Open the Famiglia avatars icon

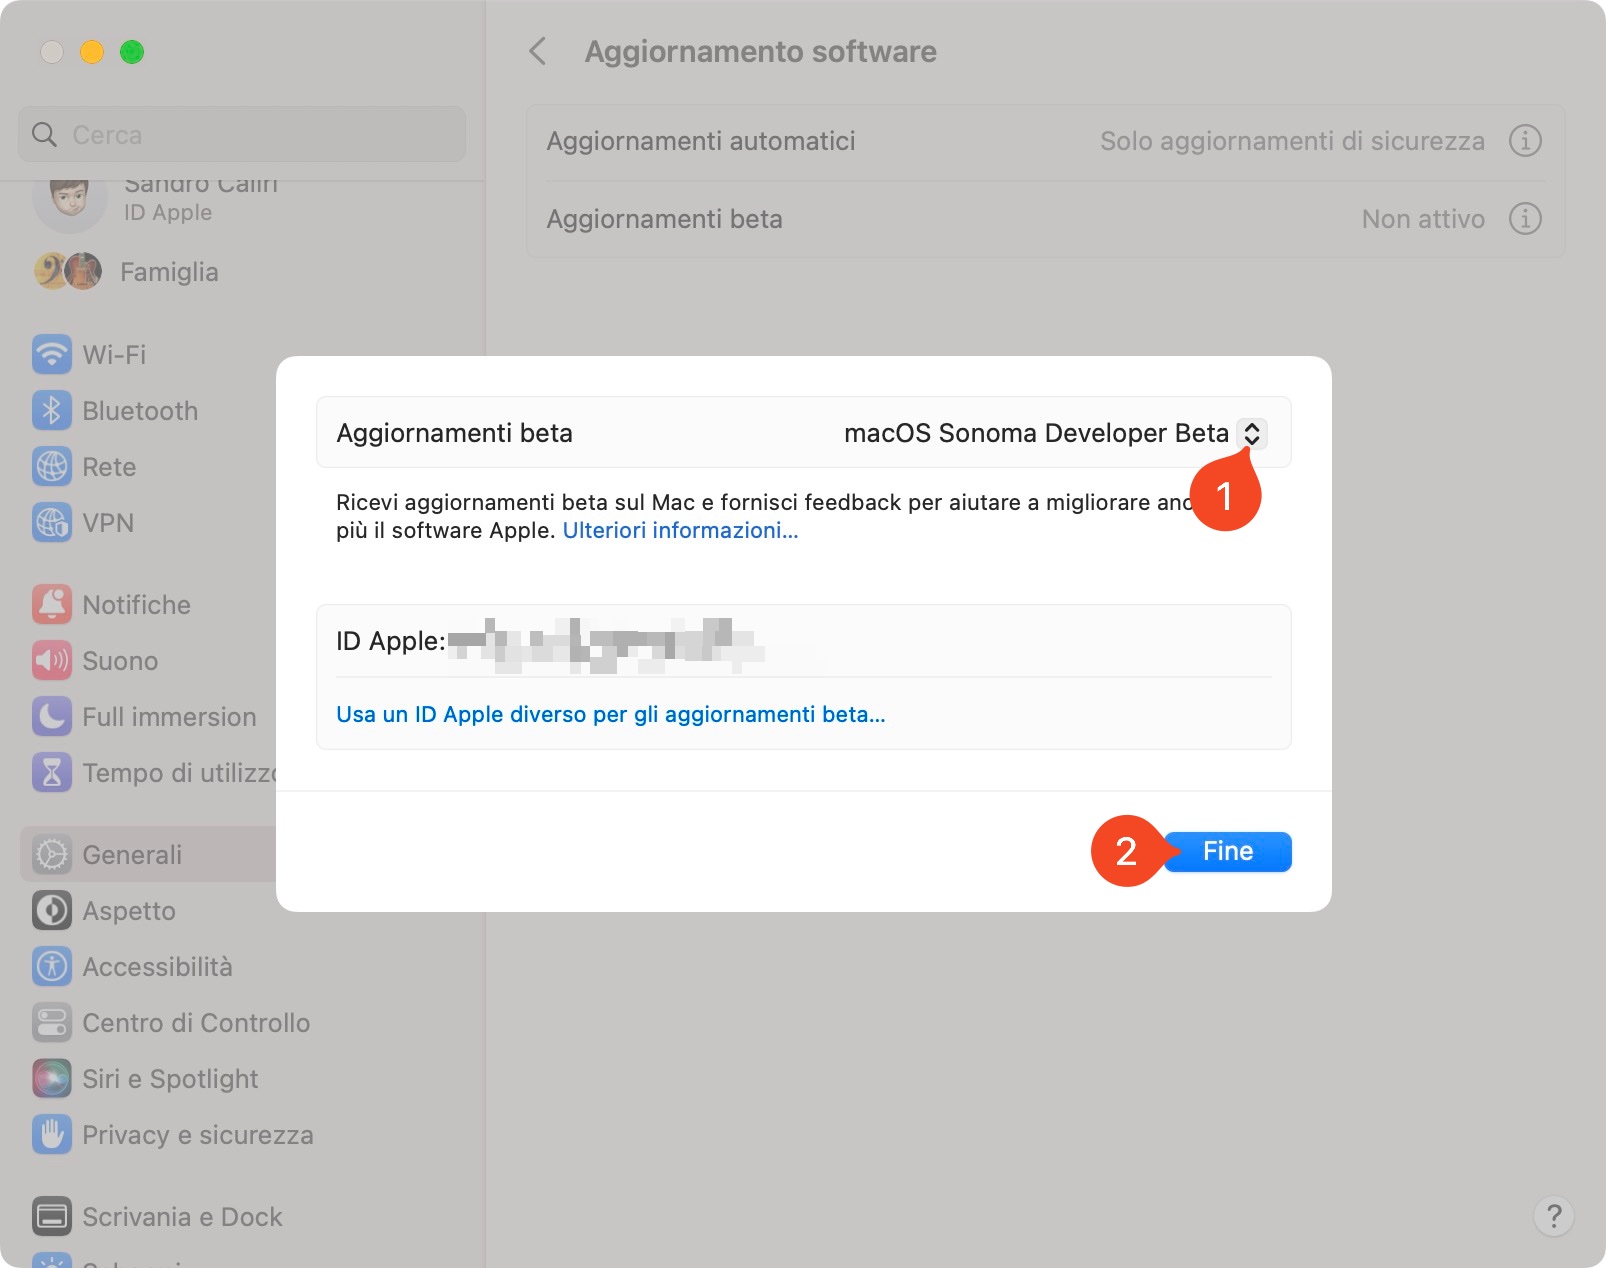pyautogui.click(x=68, y=271)
